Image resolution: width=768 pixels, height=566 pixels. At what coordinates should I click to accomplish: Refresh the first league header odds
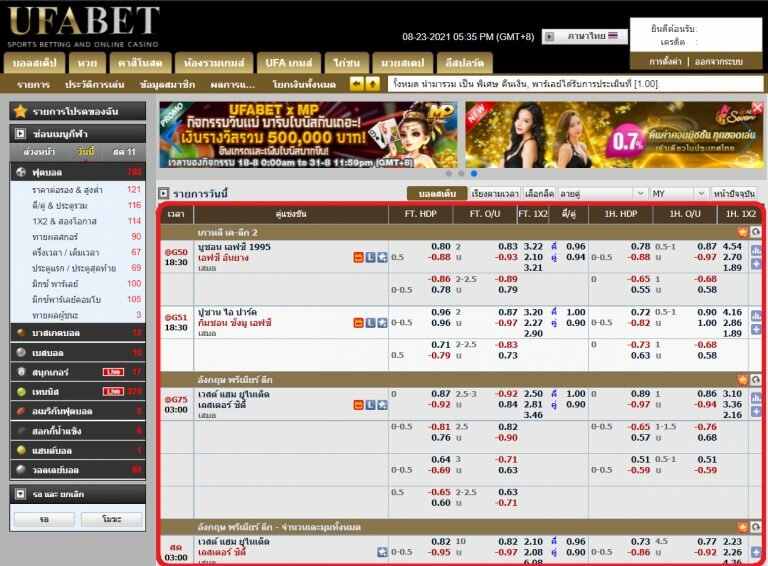(x=756, y=232)
